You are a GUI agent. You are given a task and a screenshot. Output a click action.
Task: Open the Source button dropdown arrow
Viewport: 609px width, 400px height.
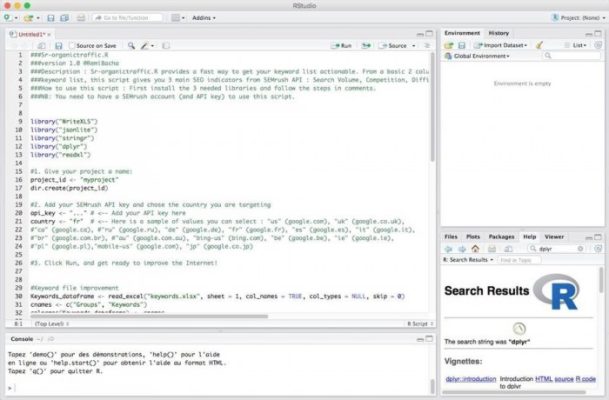point(414,46)
